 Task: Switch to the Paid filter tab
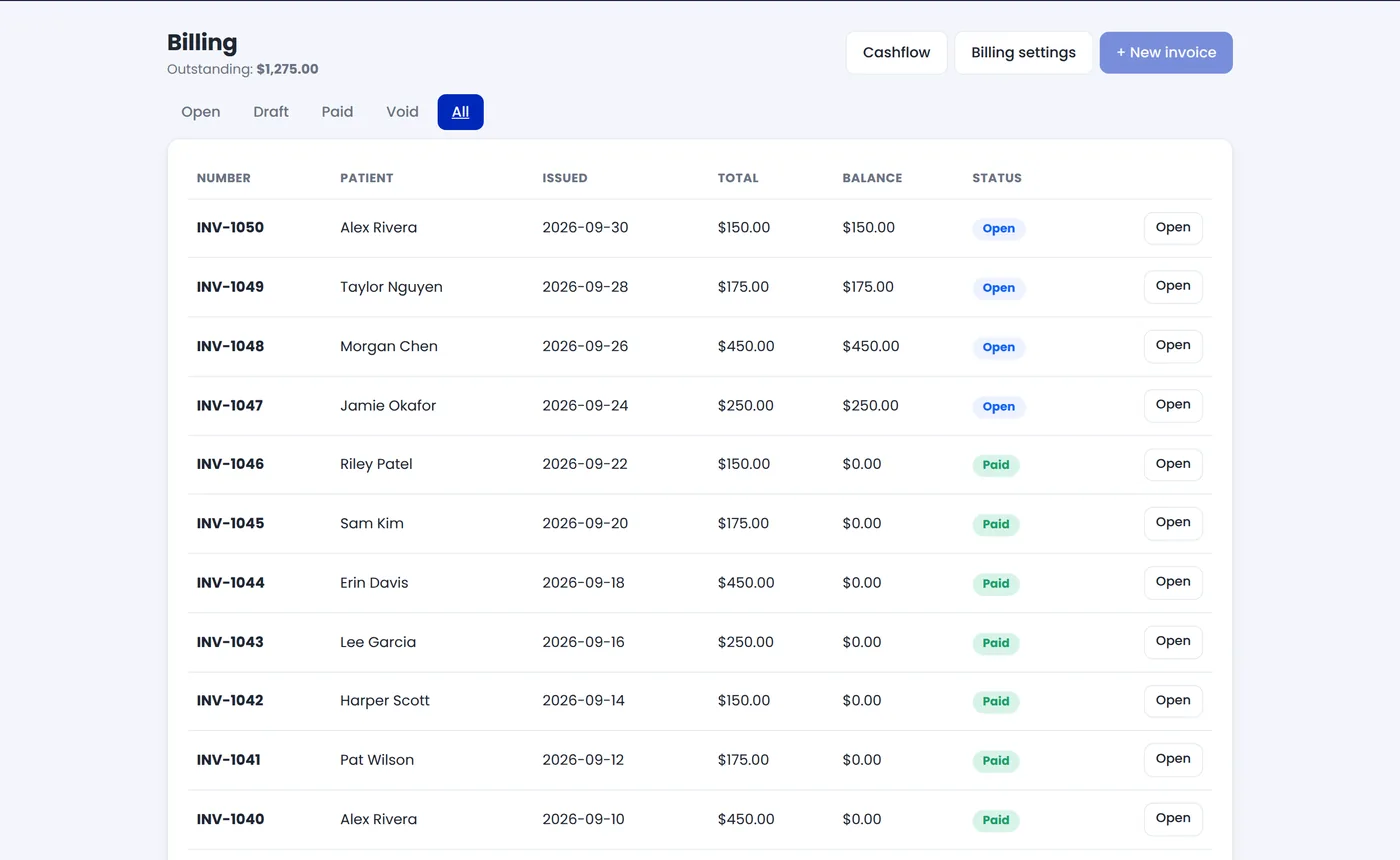(x=337, y=112)
